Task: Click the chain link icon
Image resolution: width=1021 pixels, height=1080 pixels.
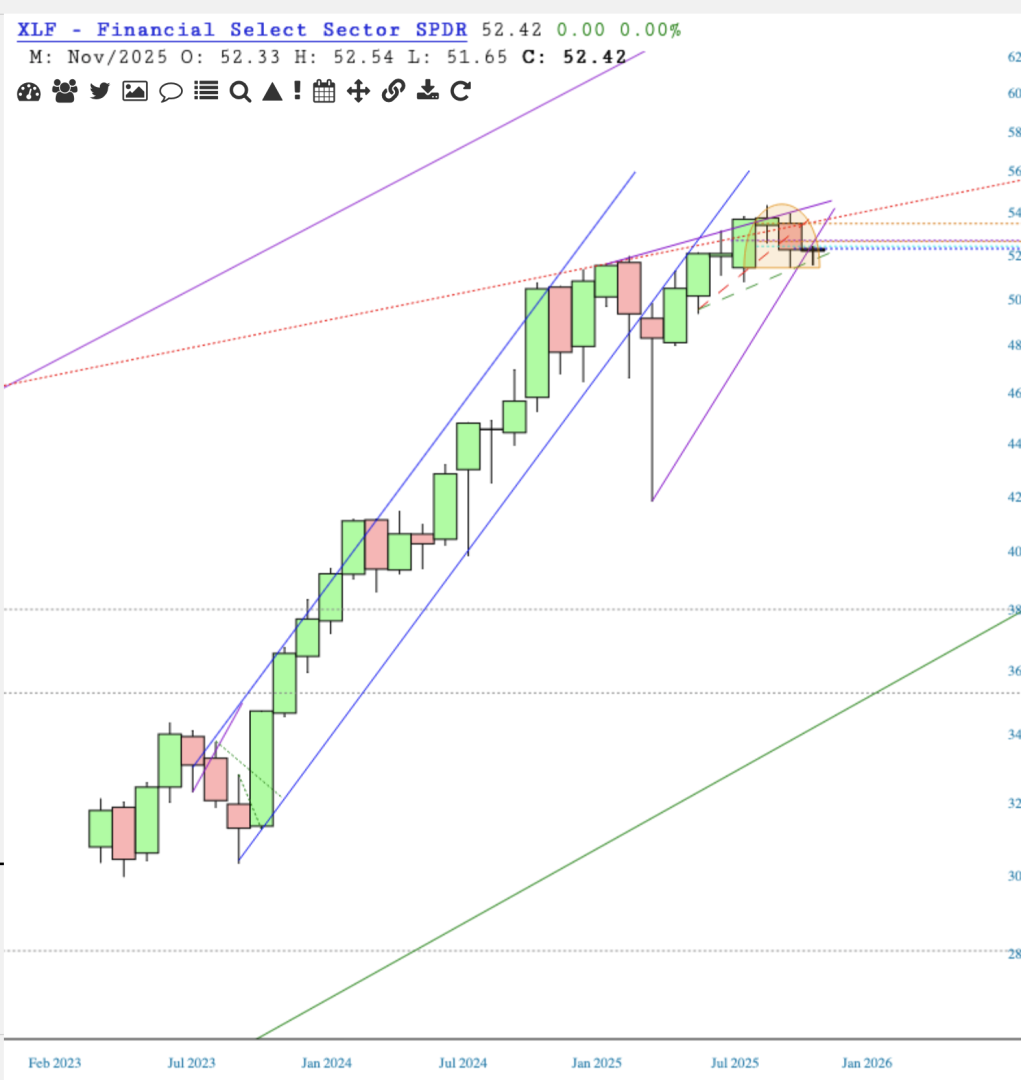Action: point(393,91)
